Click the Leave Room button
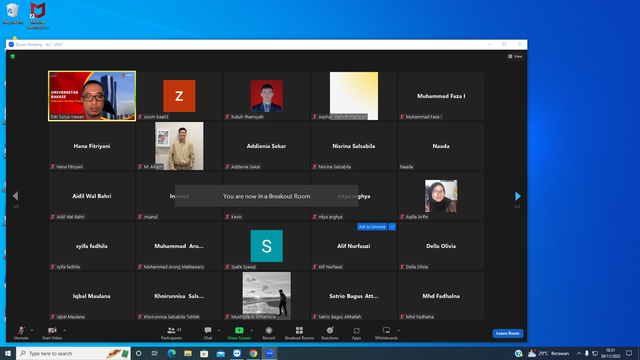The height and width of the screenshot is (360, 640). [x=507, y=333]
